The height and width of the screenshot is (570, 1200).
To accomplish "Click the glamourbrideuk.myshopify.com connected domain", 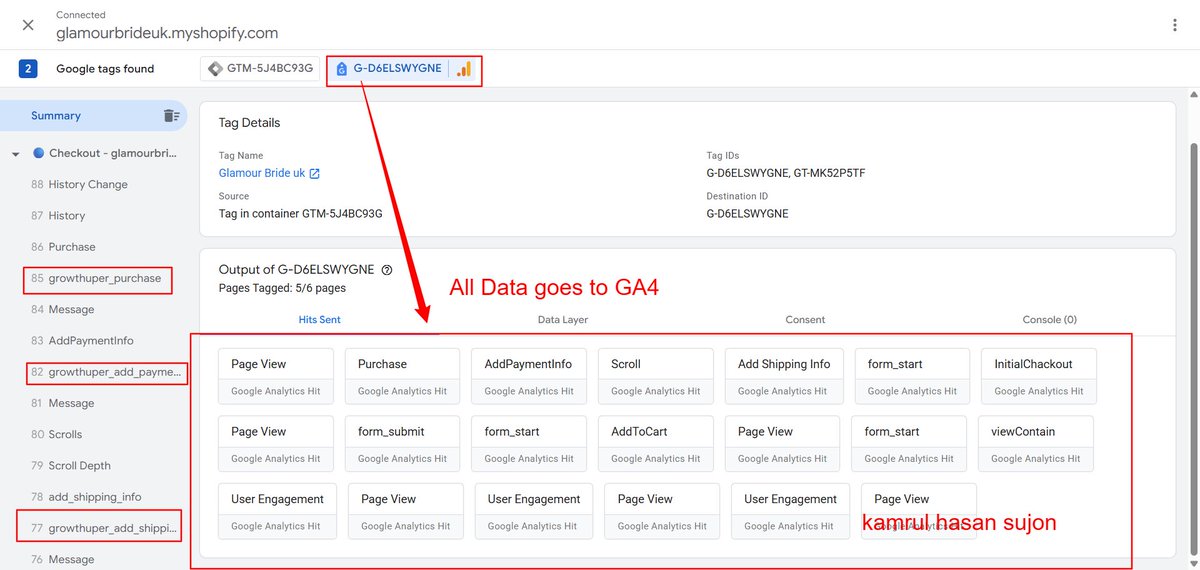I will (168, 33).
